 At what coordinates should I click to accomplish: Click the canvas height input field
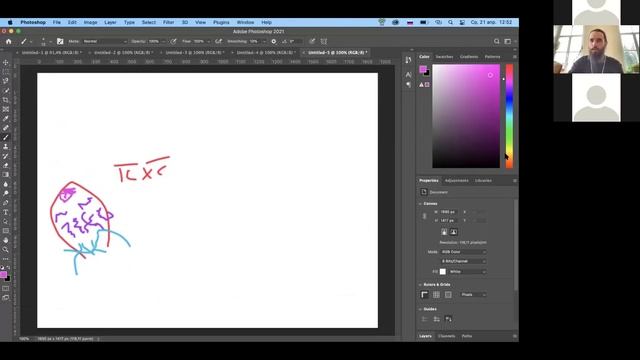[x=450, y=220]
